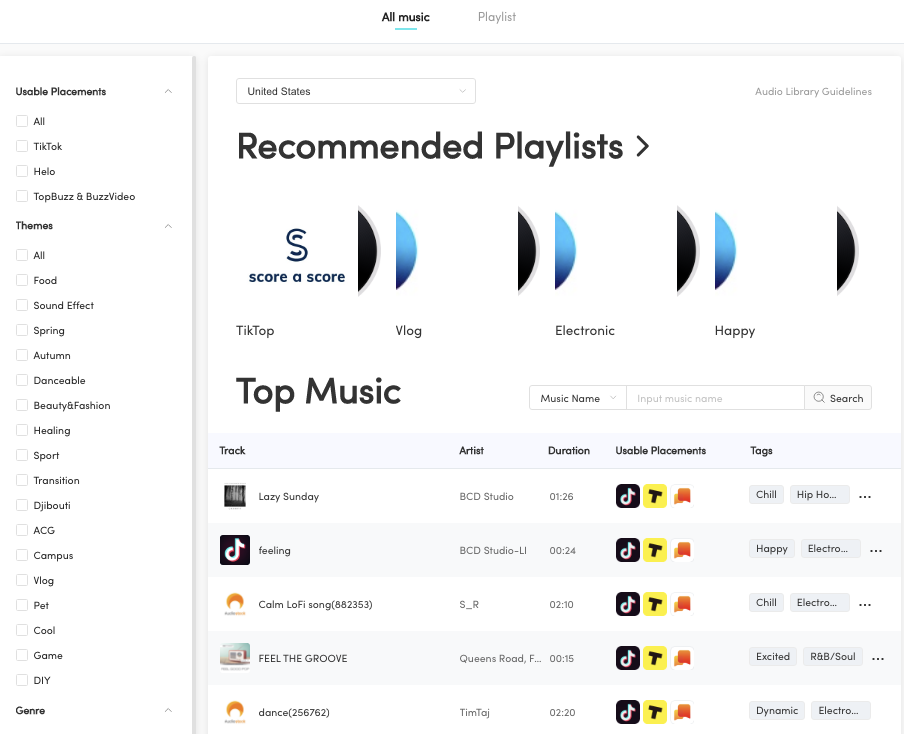Click the Search button

click(x=838, y=398)
